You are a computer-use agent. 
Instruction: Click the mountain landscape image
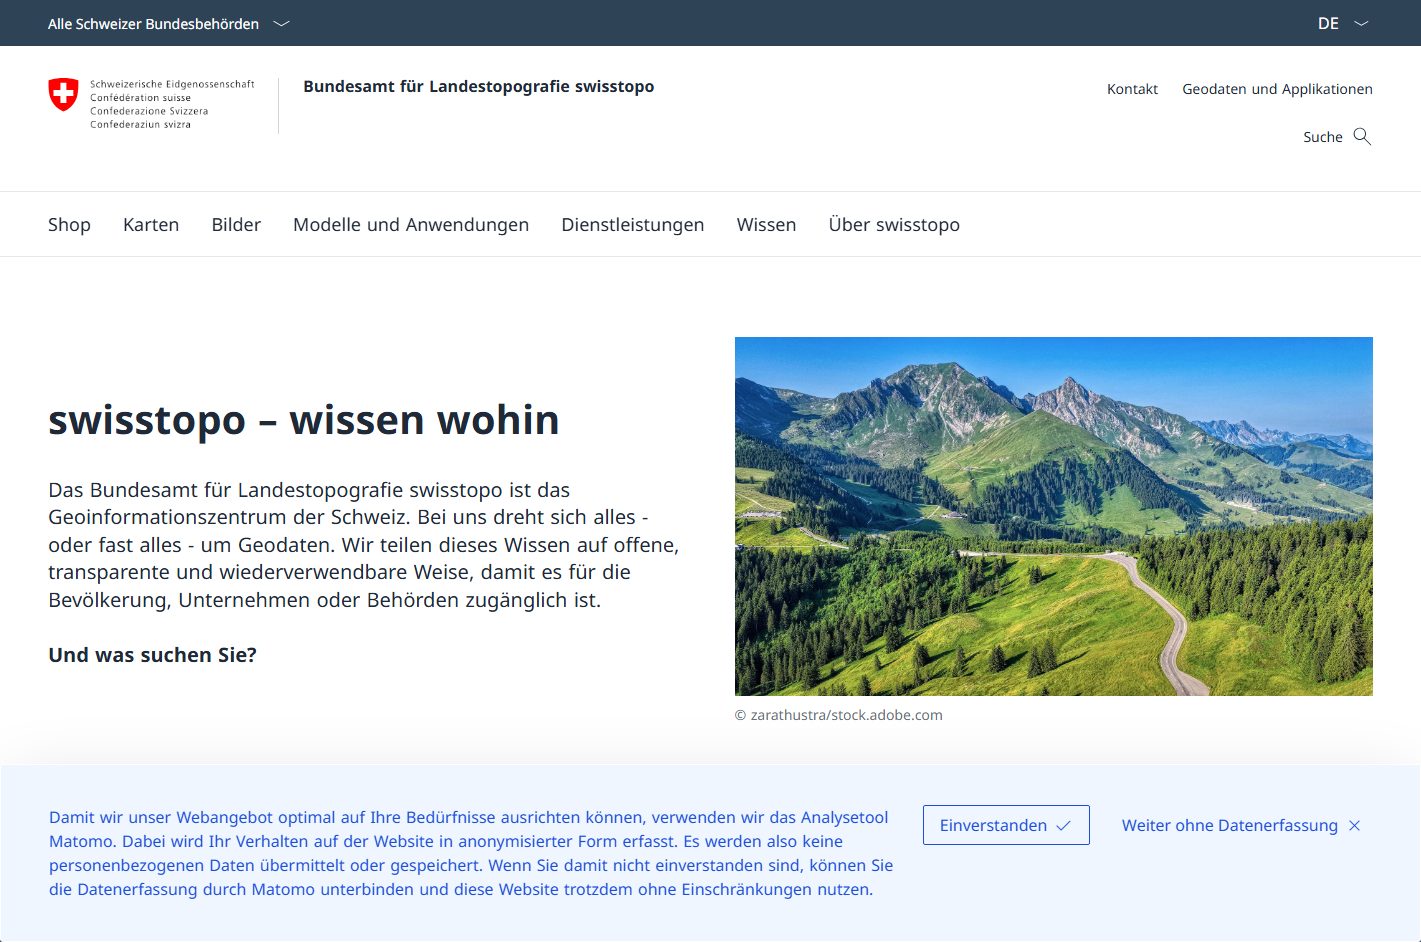pos(1053,516)
